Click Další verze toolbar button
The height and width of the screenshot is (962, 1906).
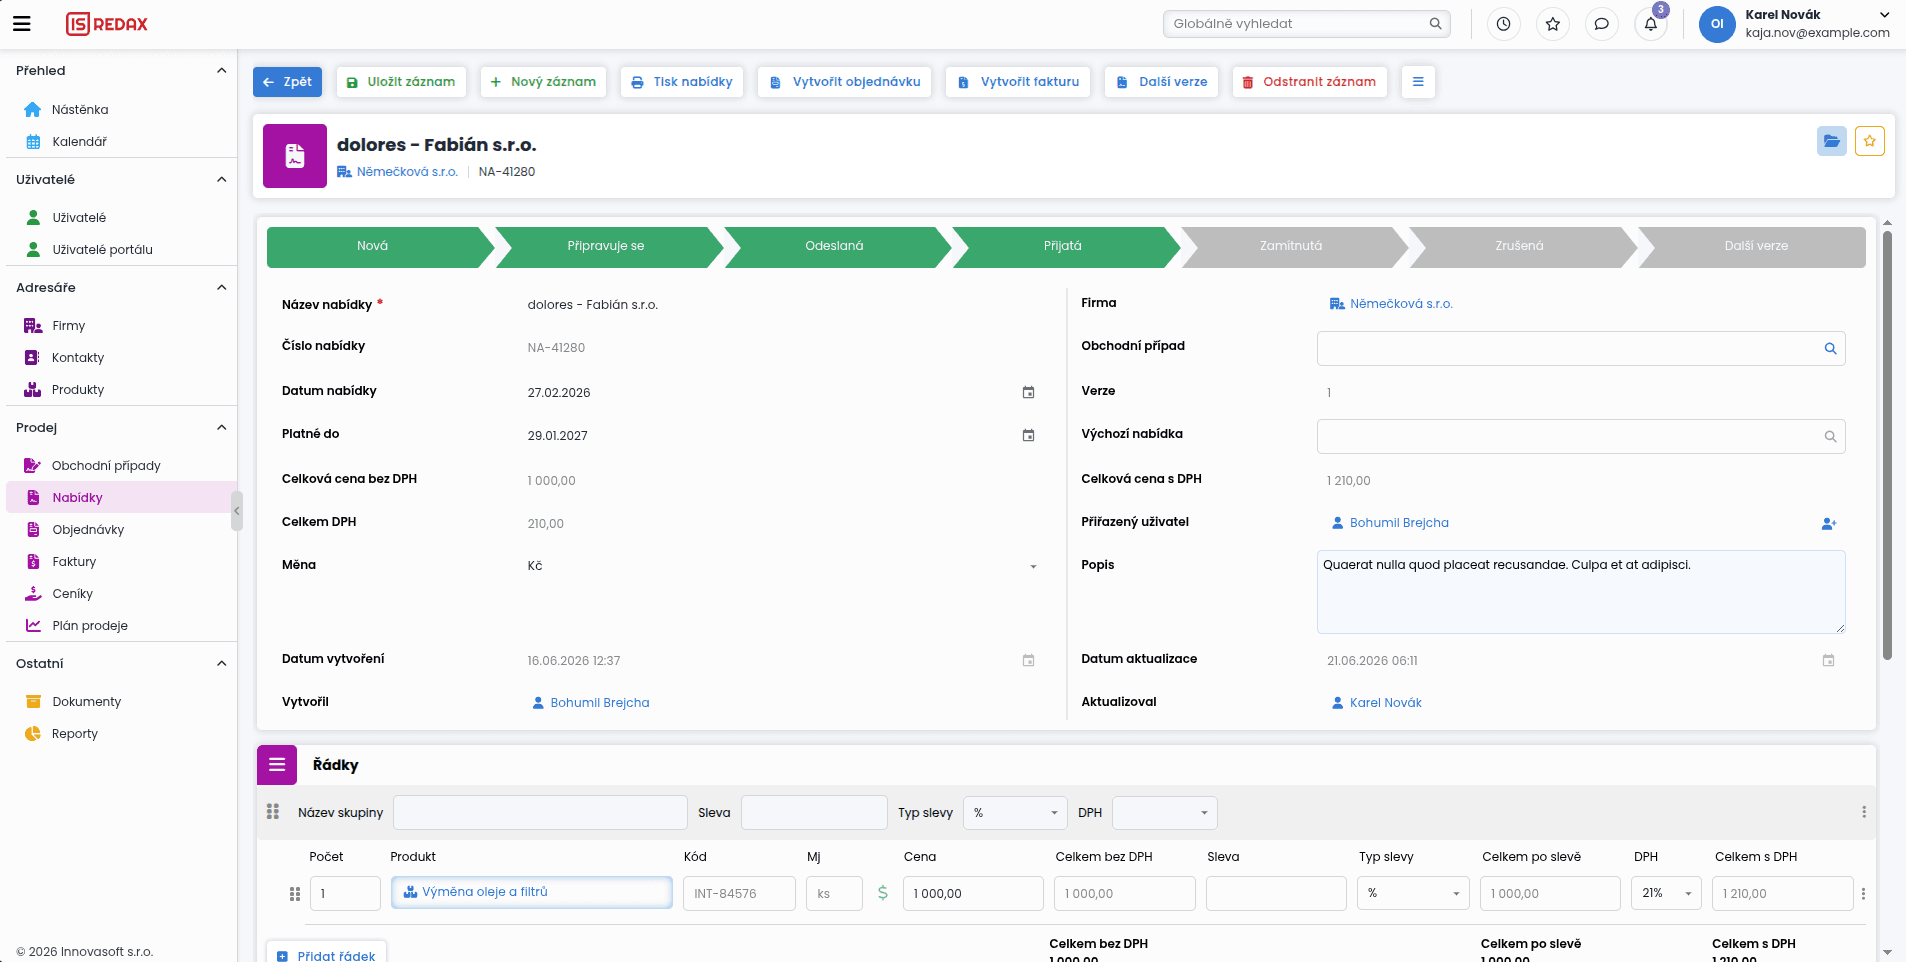click(x=1161, y=82)
